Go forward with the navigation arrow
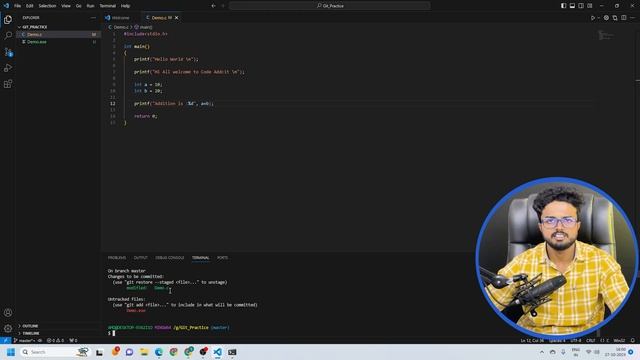Viewport: 640px width, 360px height. point(223,6)
